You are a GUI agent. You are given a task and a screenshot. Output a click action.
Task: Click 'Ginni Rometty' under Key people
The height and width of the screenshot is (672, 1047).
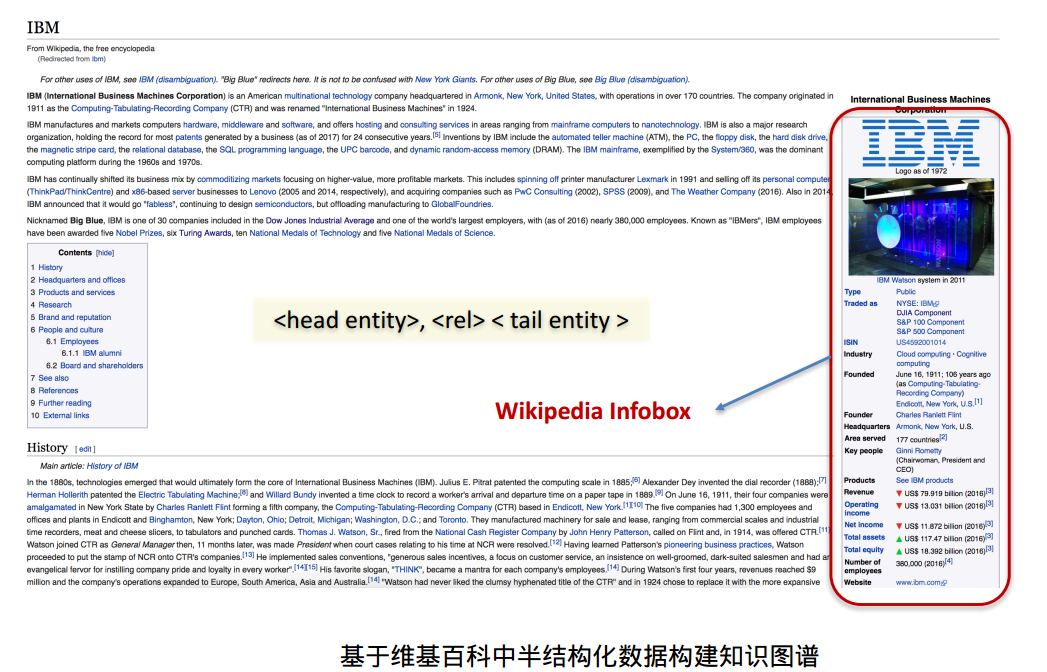pos(919,451)
